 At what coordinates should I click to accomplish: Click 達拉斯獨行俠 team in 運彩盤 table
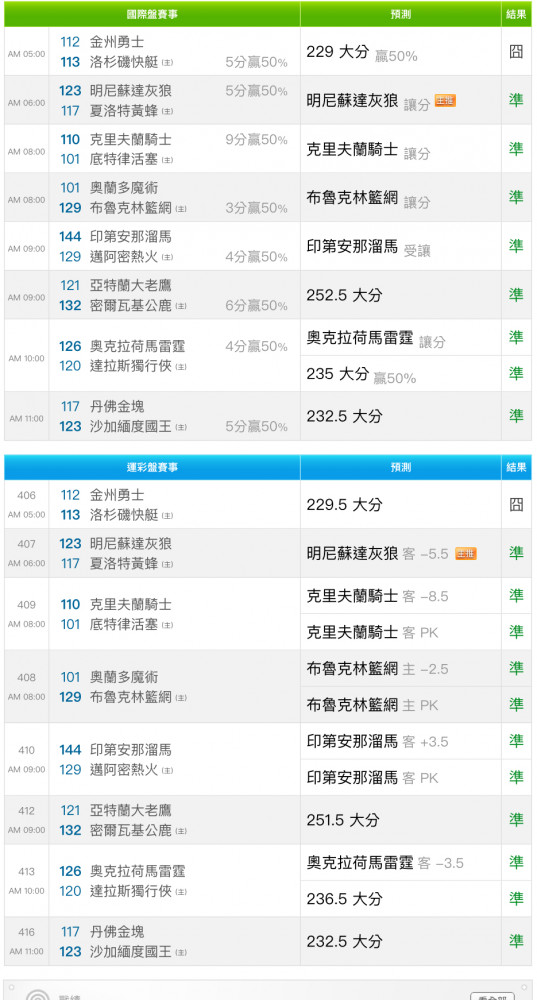(x=131, y=891)
